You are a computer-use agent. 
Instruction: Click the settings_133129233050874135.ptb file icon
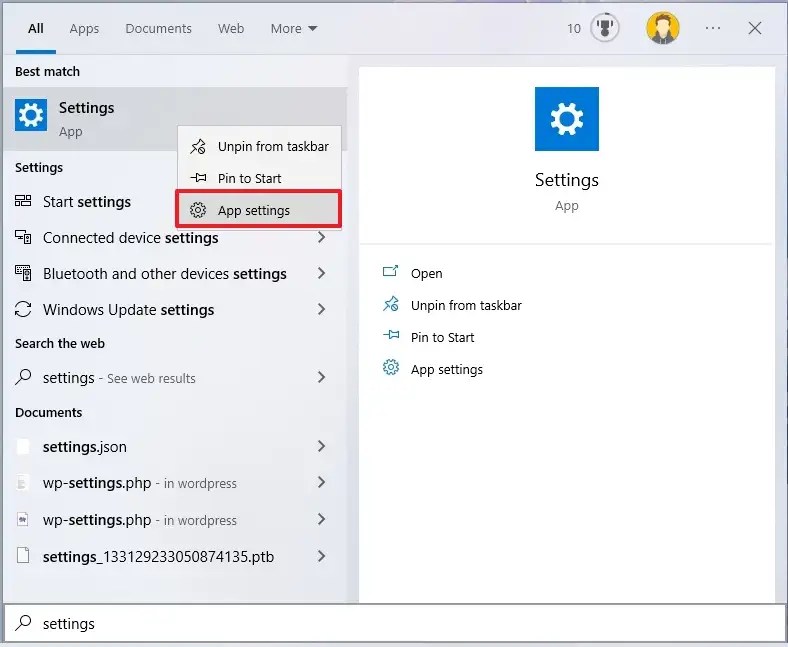tap(23, 556)
